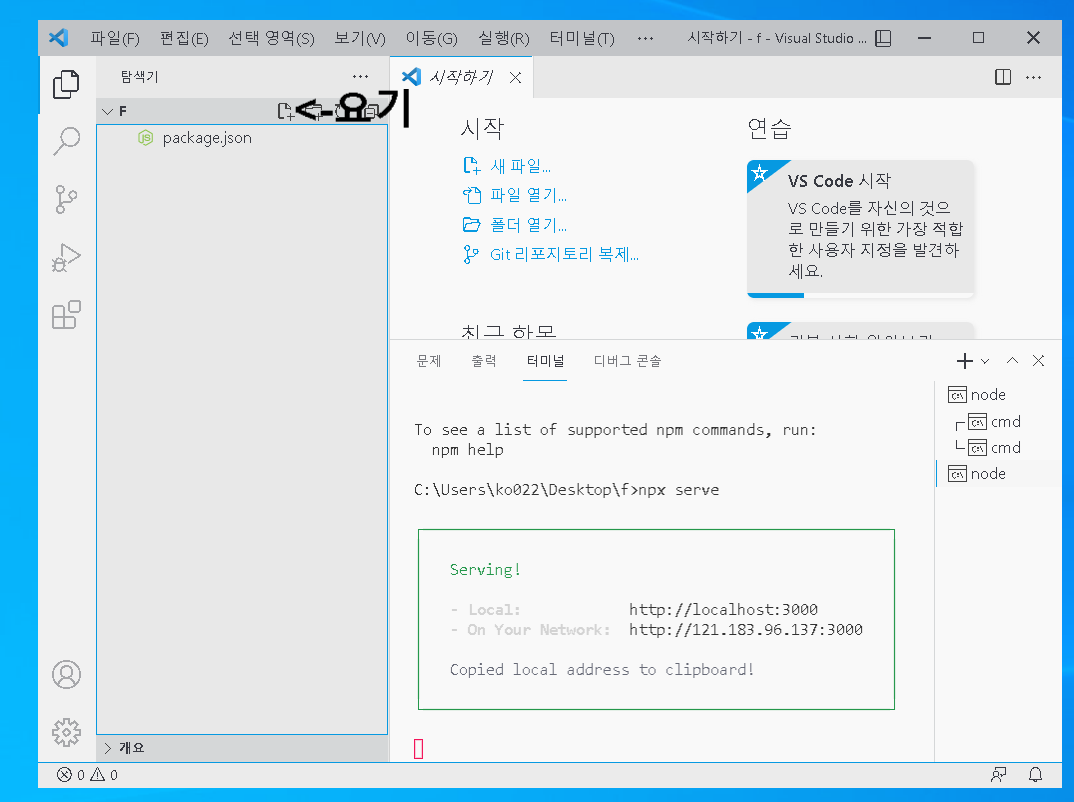The height and width of the screenshot is (802, 1074).
Task: Switch to the 문제 panel tab
Action: pos(429,361)
